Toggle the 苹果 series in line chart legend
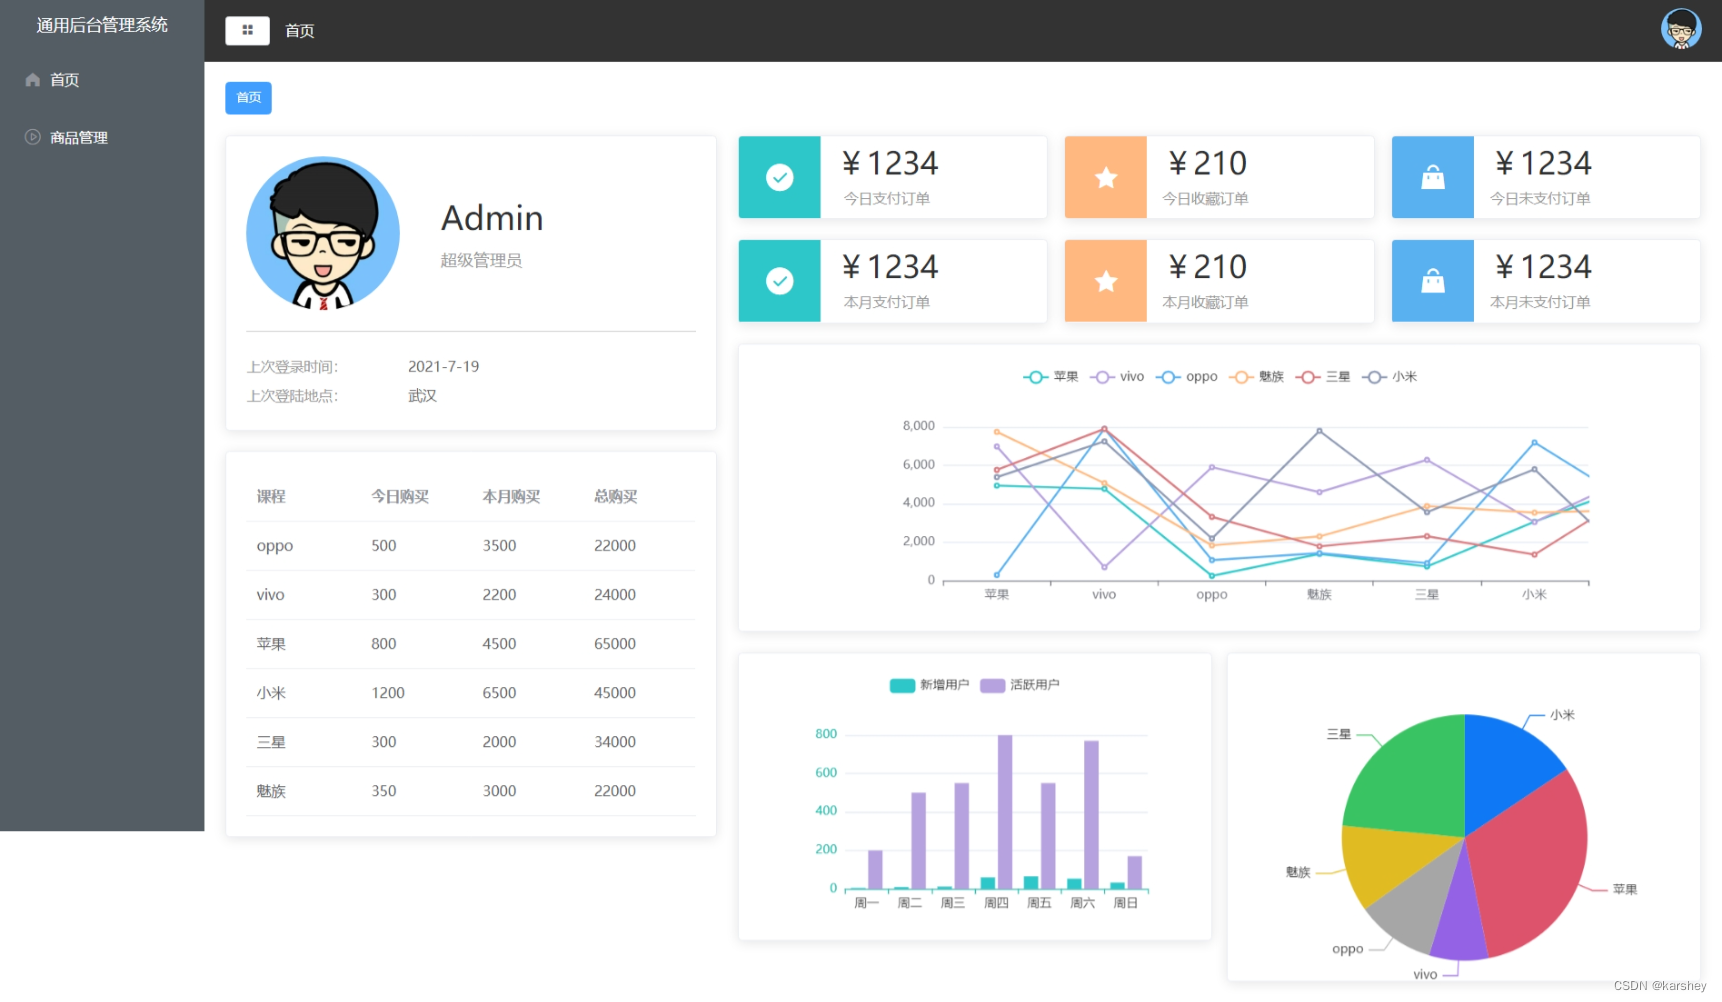The width and height of the screenshot is (1722, 1002). coord(1051,377)
